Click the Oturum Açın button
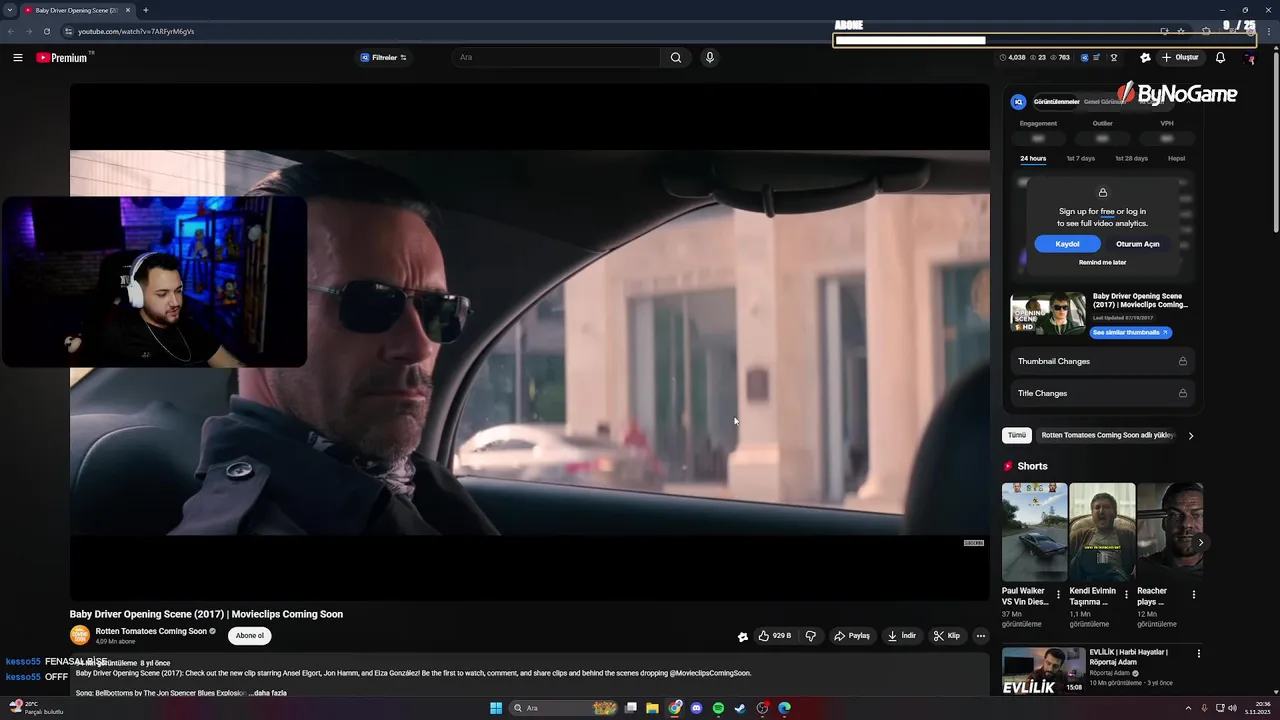 [1138, 244]
